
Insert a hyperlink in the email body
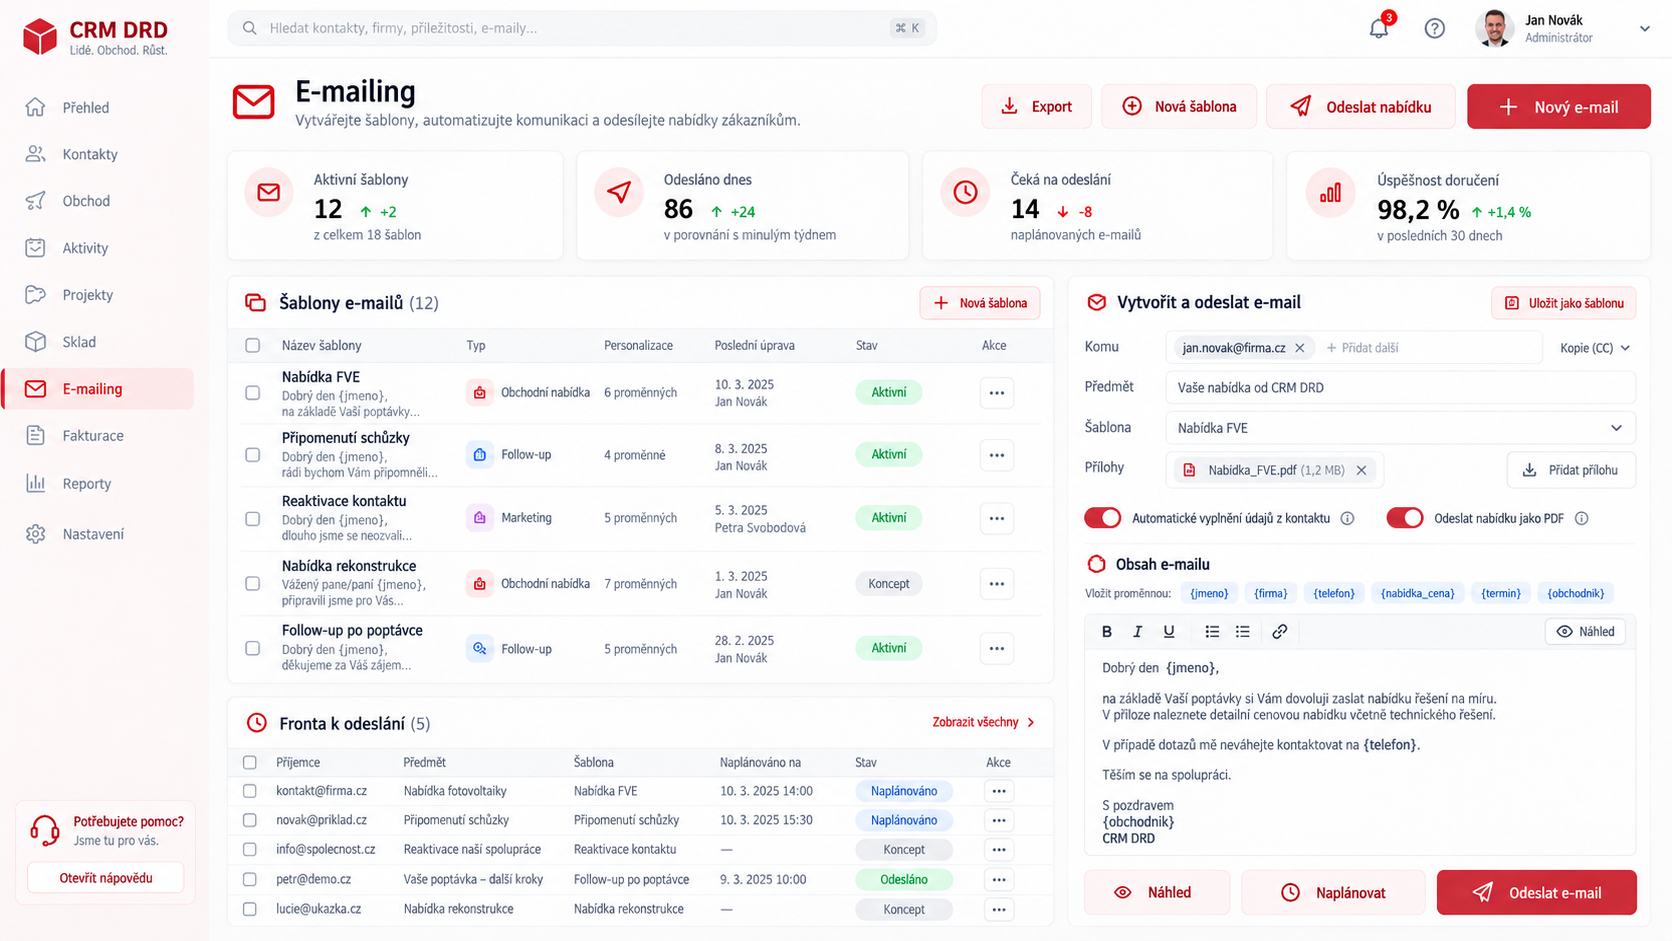tap(1279, 631)
